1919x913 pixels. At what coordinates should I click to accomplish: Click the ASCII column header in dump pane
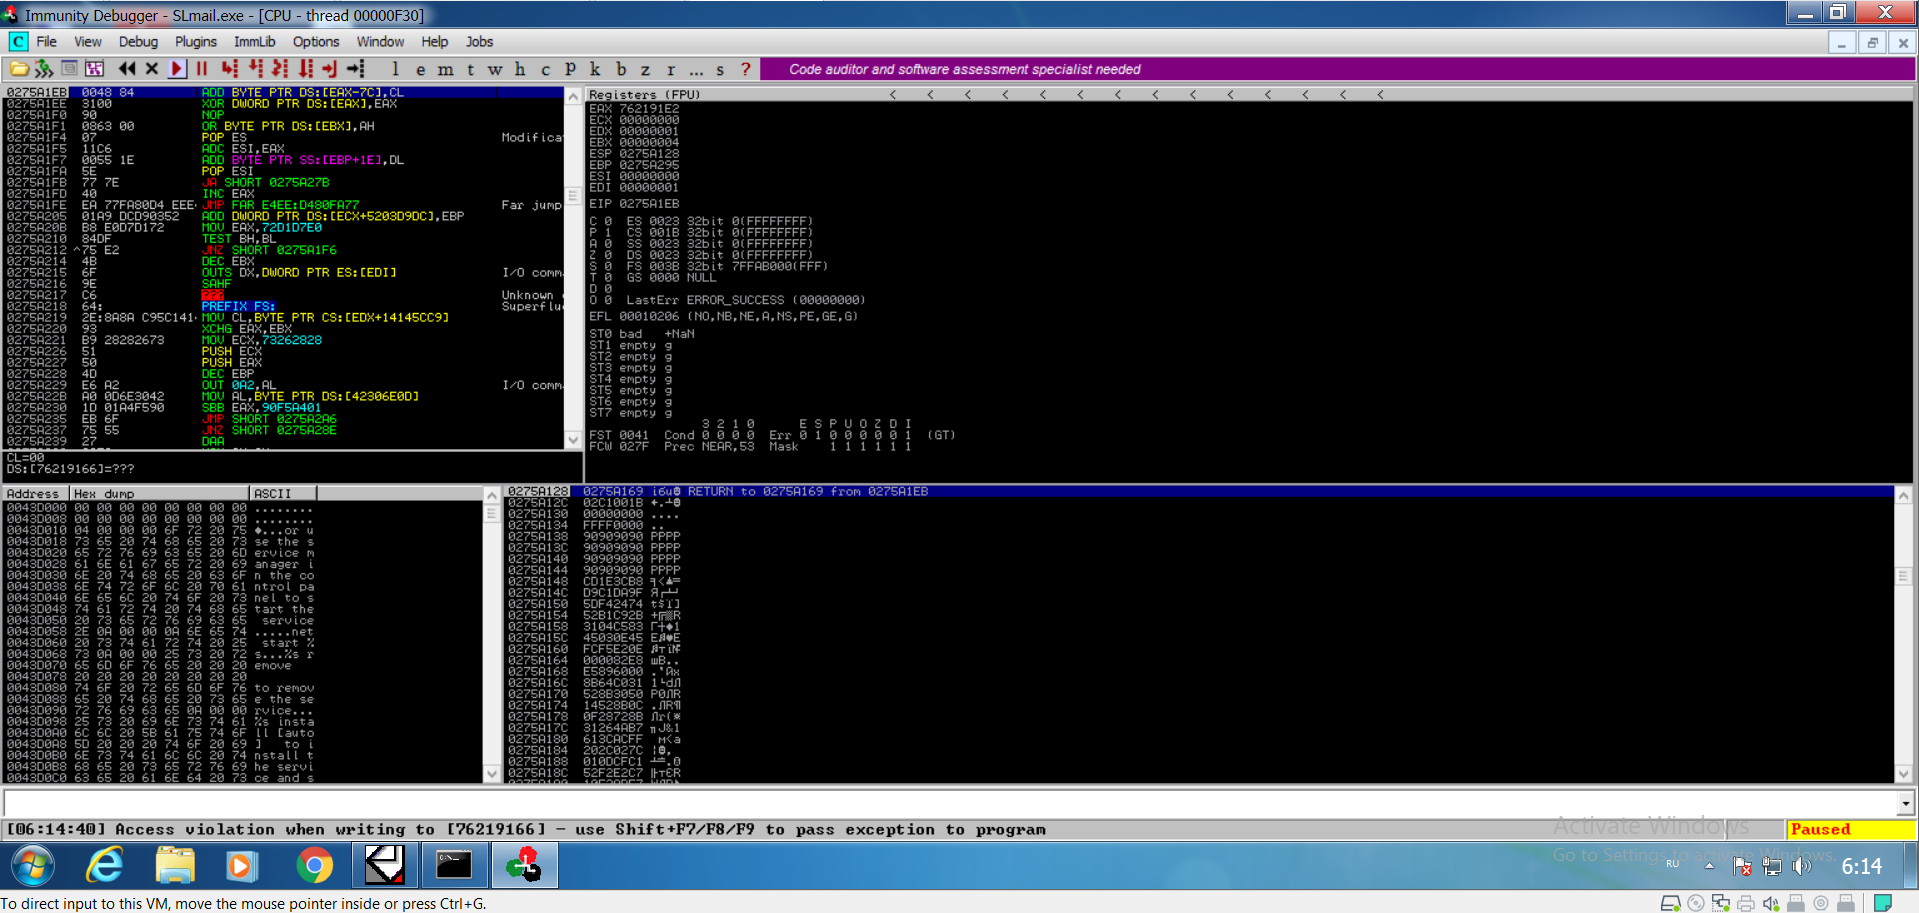pyautogui.click(x=283, y=493)
